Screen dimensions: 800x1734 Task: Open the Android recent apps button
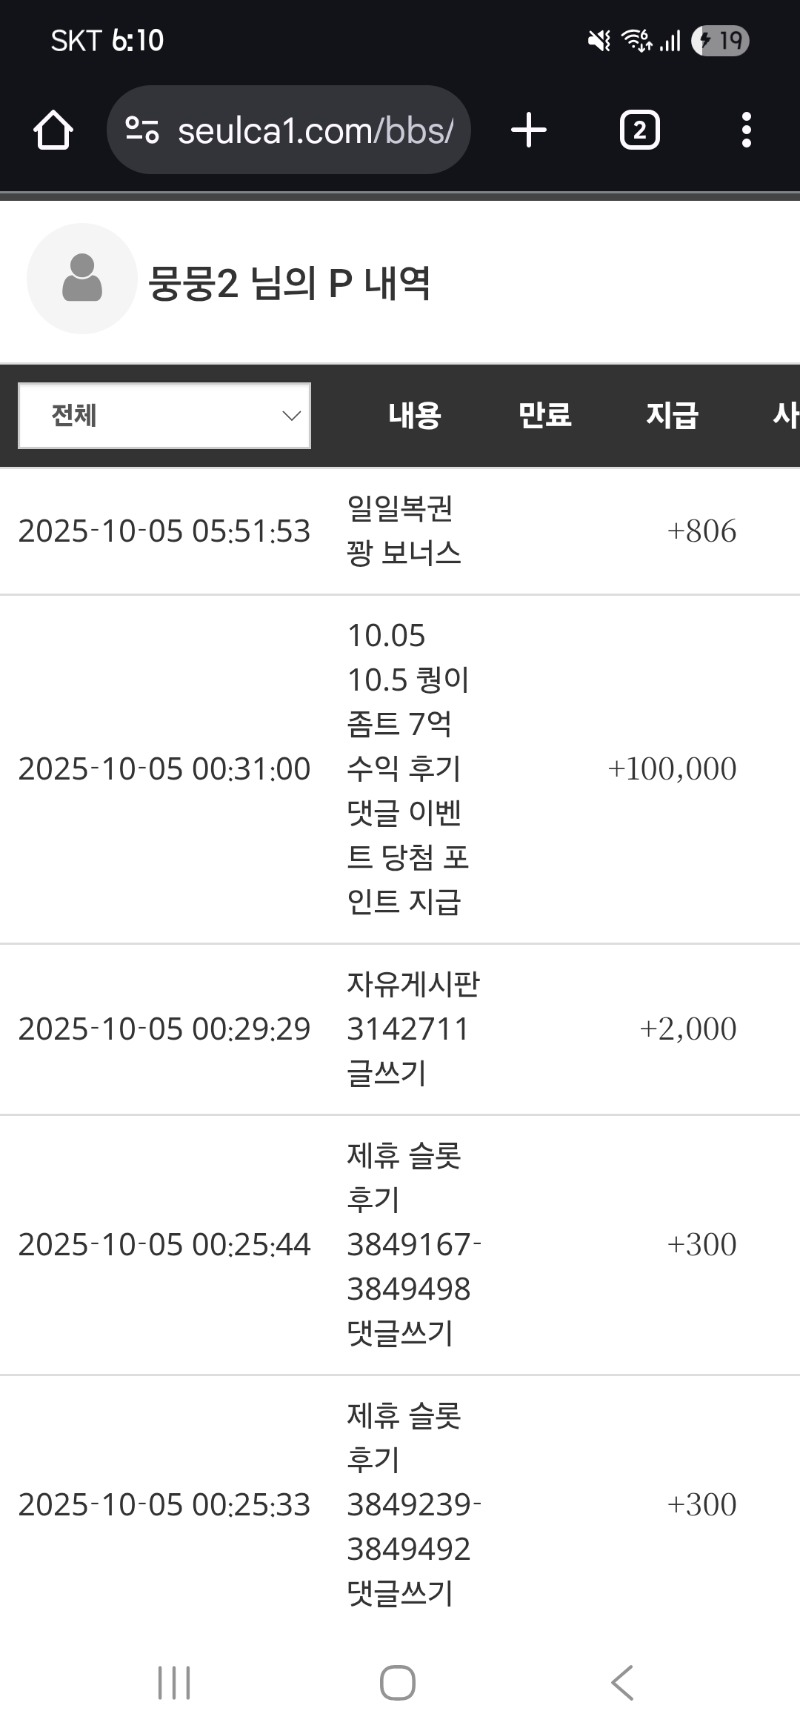click(x=174, y=1682)
